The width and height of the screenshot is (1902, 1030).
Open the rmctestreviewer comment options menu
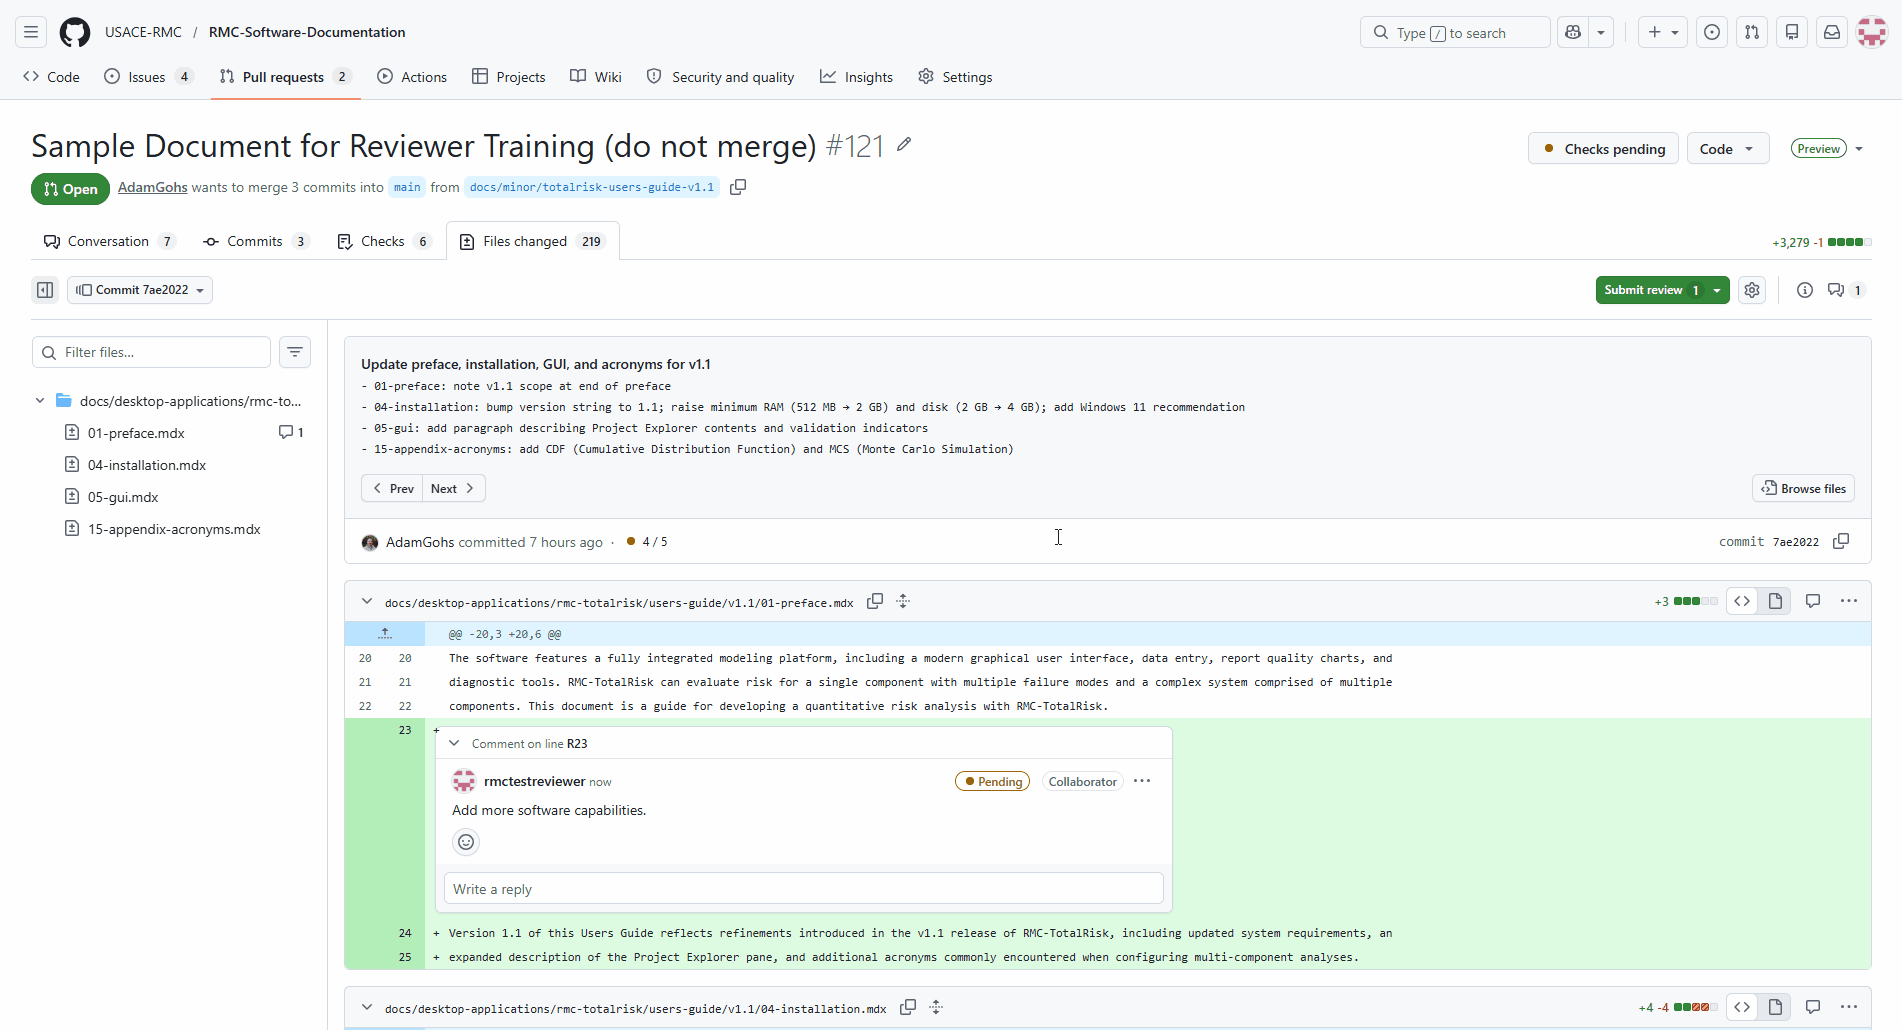coord(1142,781)
